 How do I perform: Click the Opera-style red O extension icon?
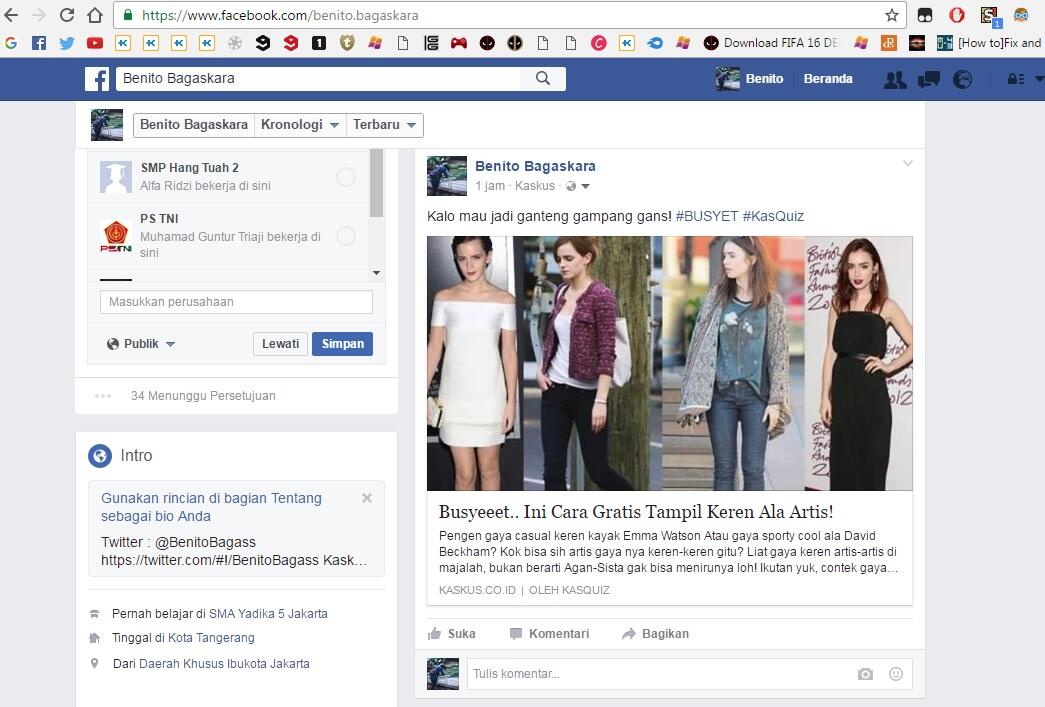pyautogui.click(x=956, y=15)
